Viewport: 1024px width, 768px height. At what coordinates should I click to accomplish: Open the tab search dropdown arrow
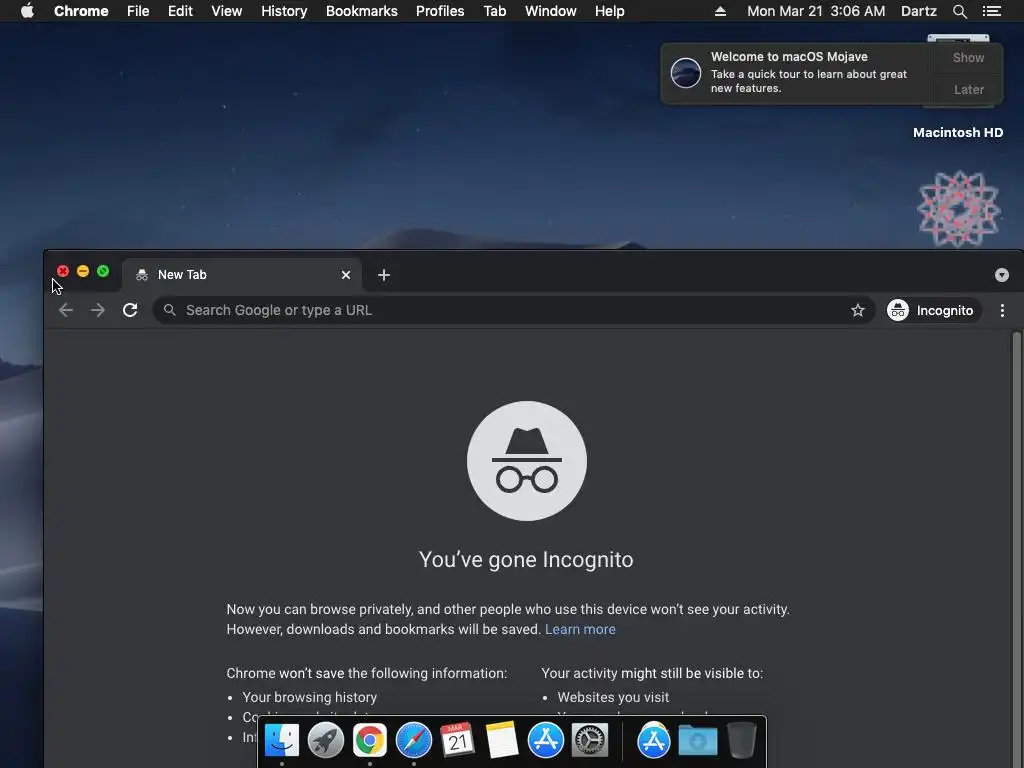1001,275
